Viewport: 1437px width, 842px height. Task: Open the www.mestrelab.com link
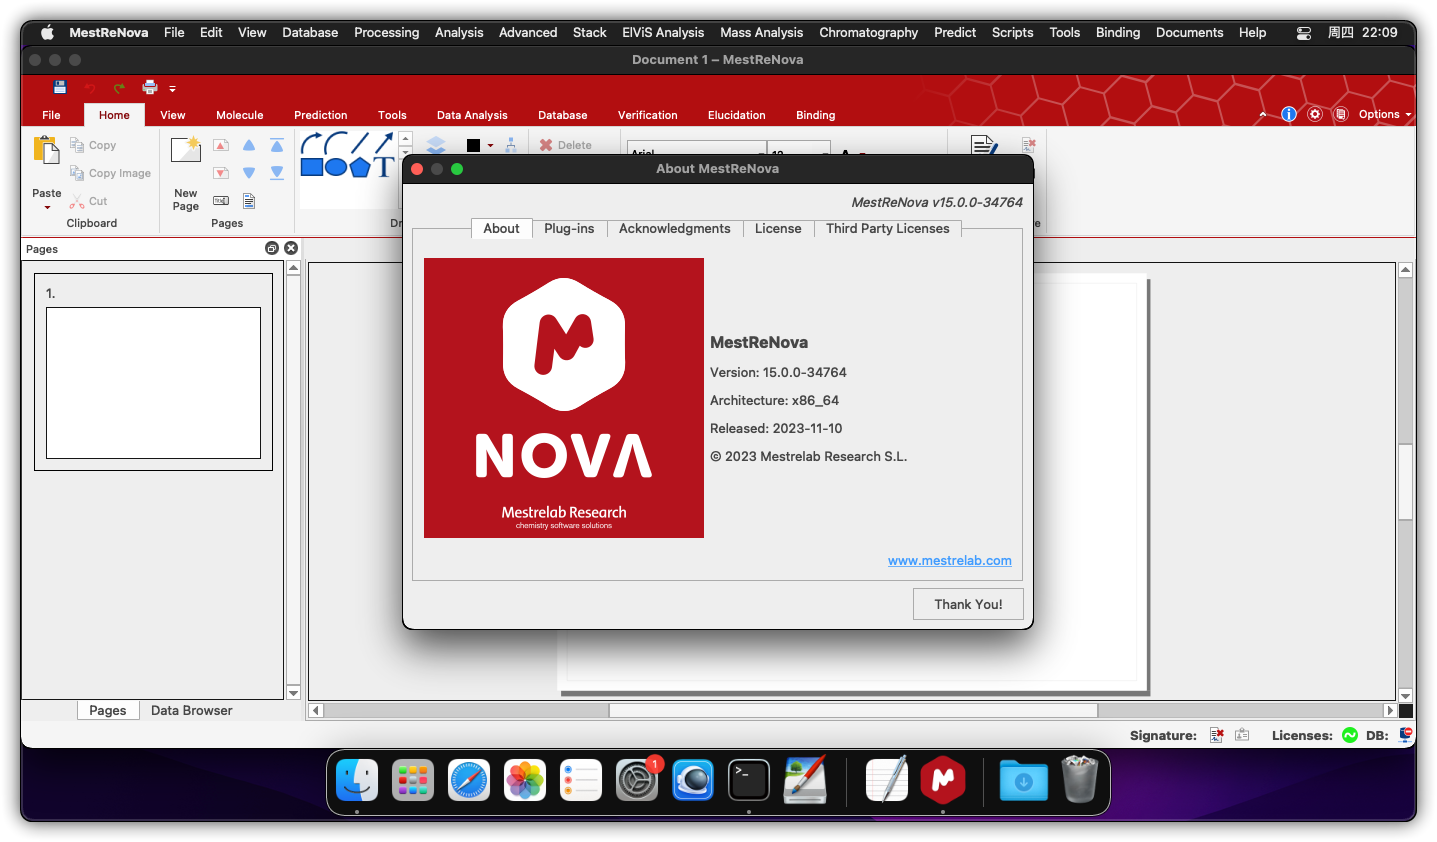pyautogui.click(x=949, y=560)
